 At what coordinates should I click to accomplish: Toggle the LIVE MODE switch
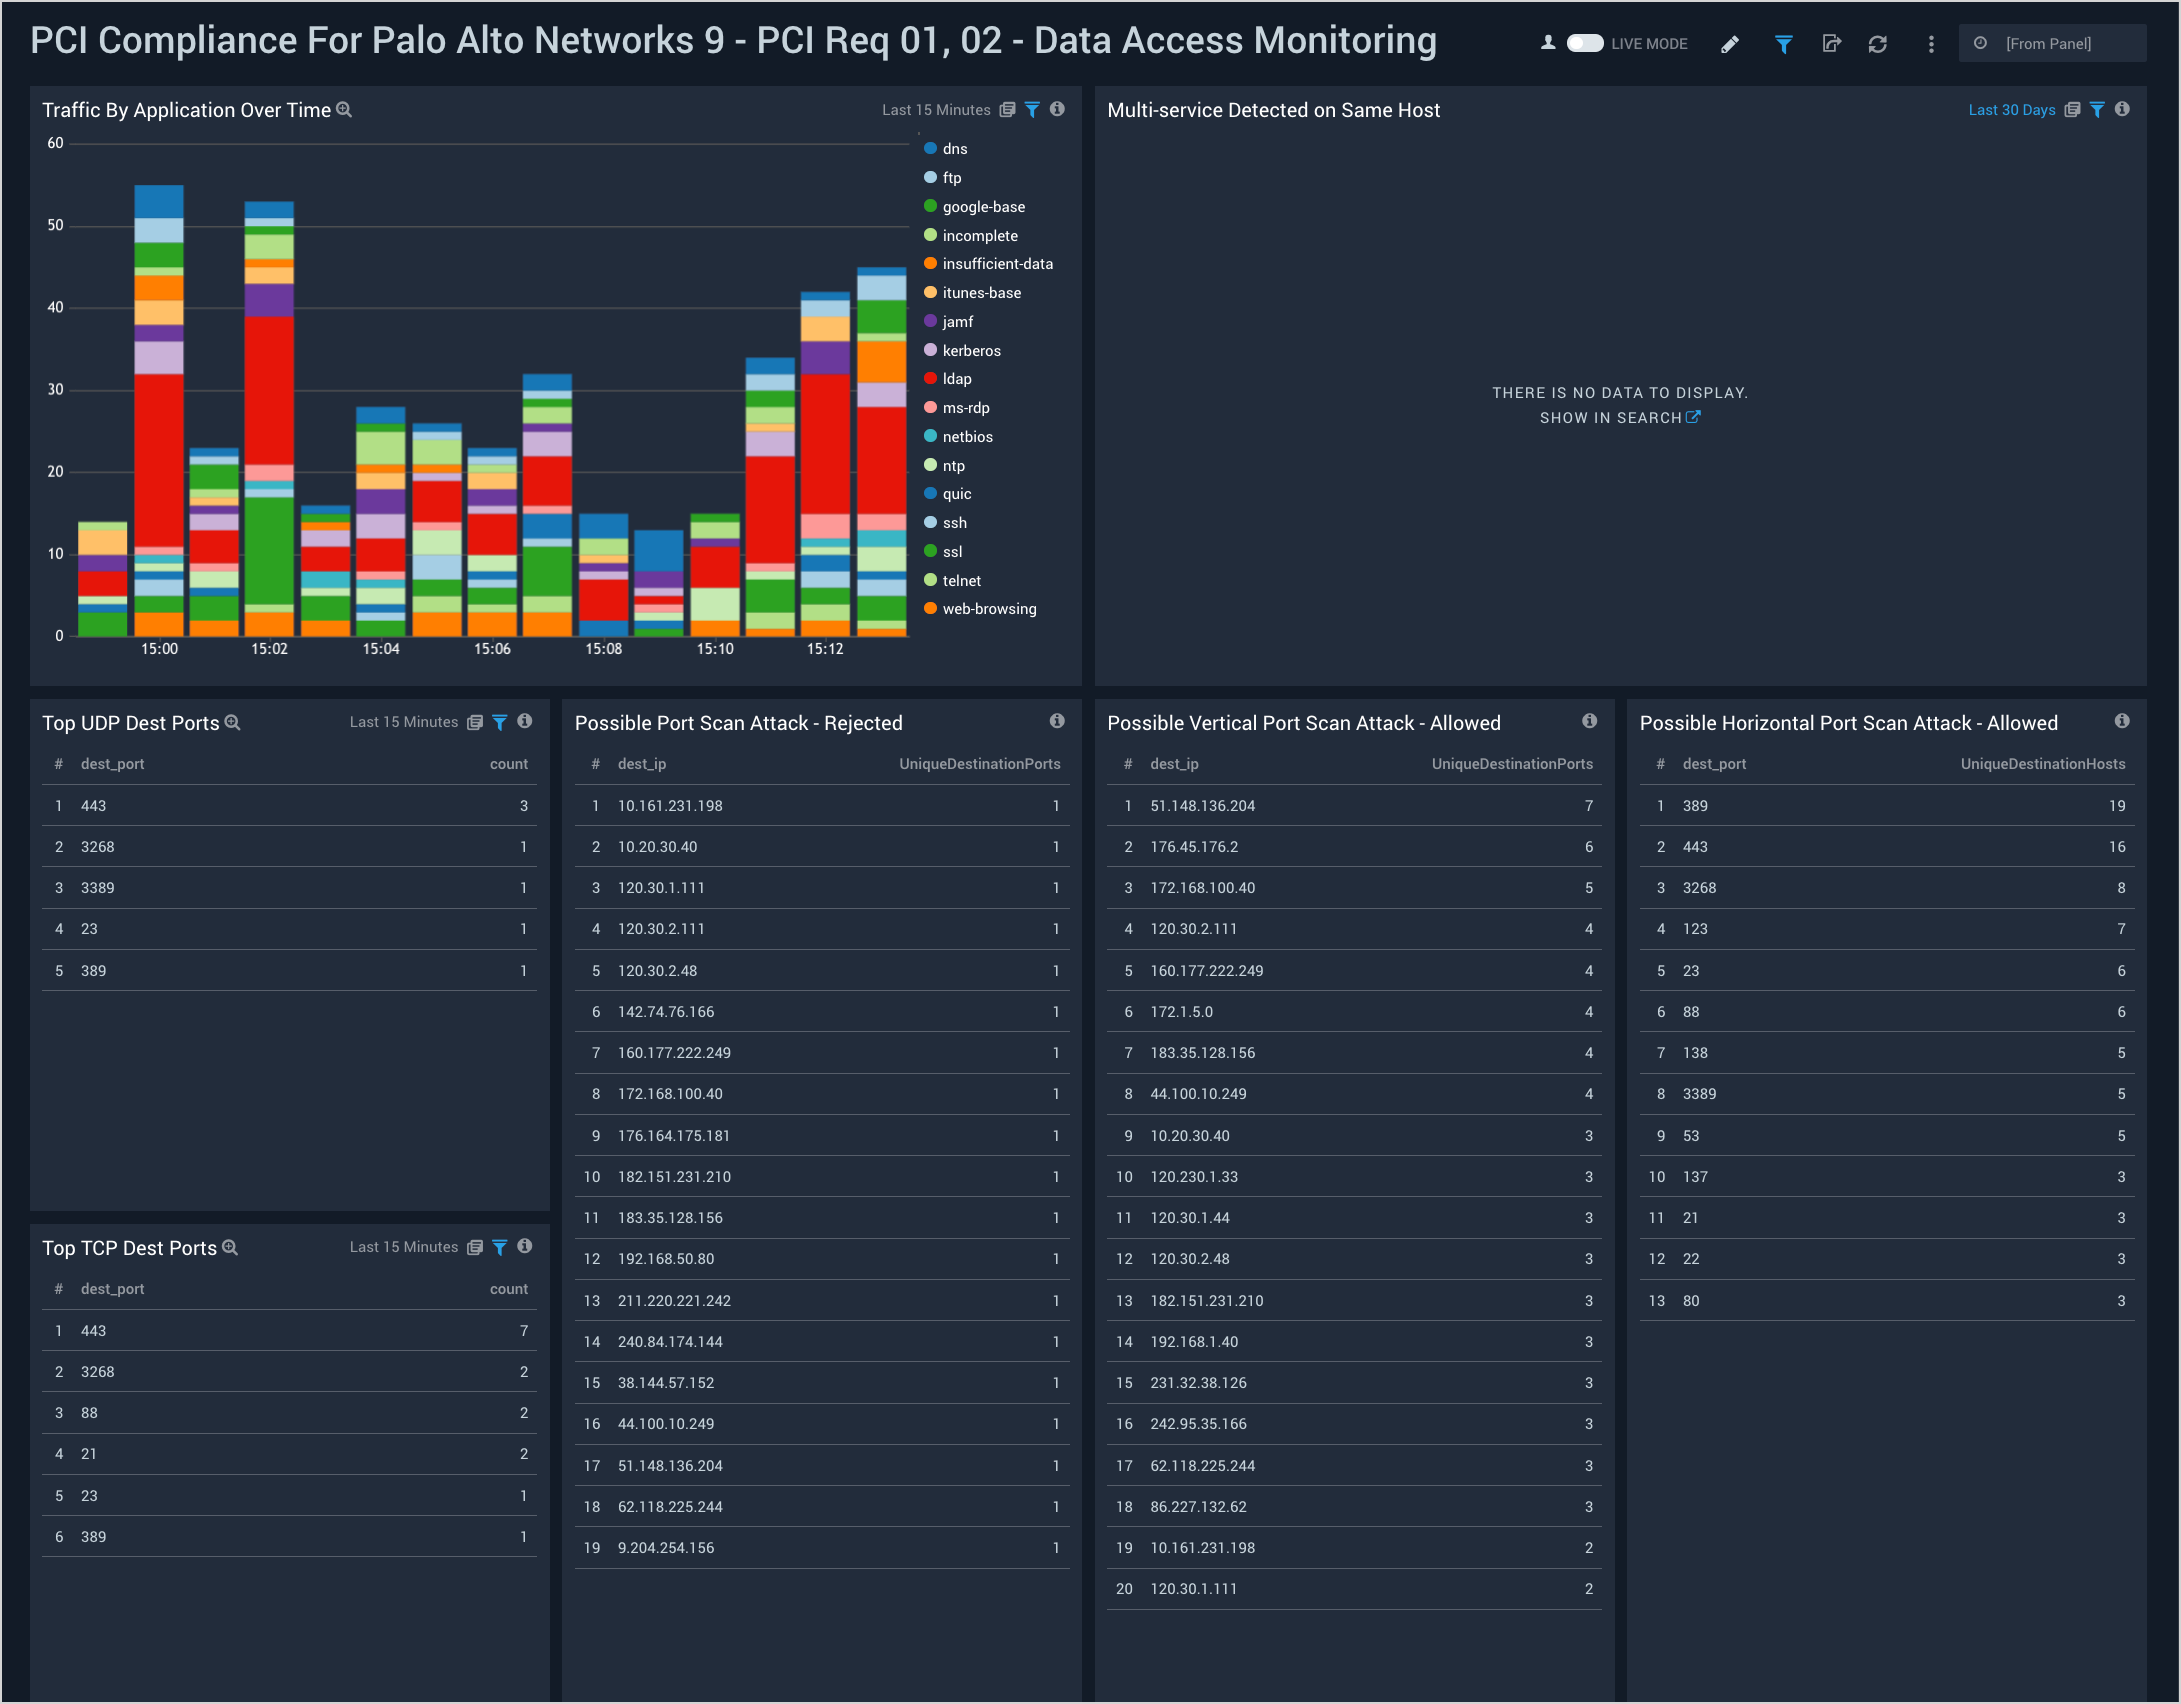[x=1586, y=44]
